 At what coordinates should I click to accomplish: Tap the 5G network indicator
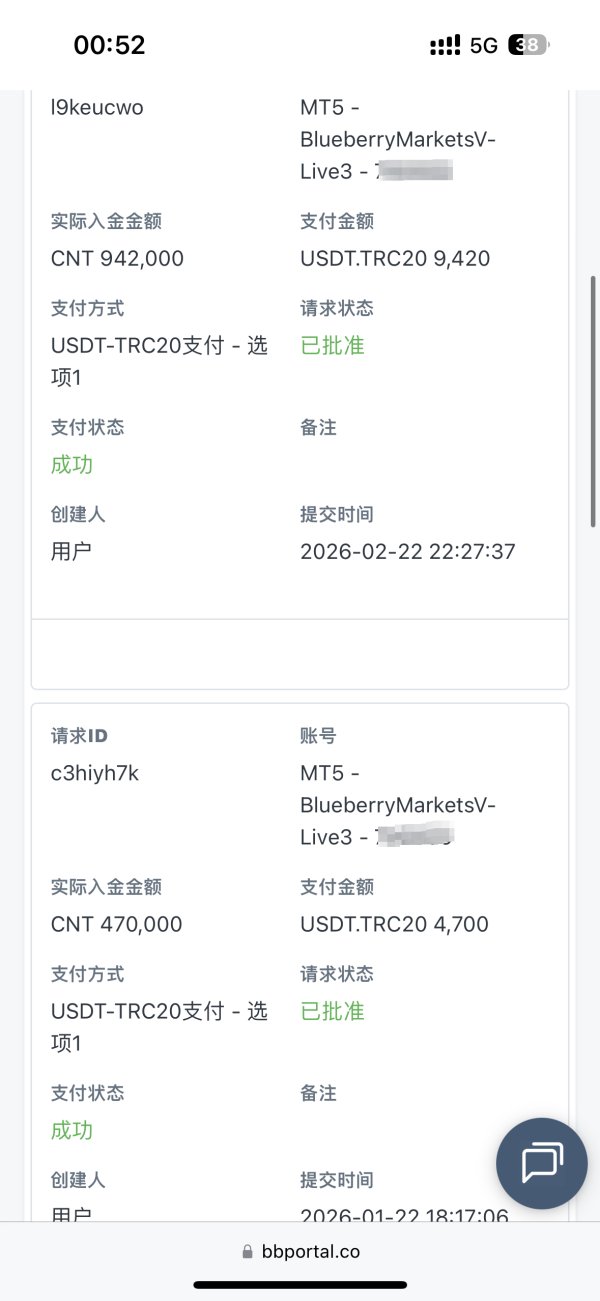pos(483,45)
